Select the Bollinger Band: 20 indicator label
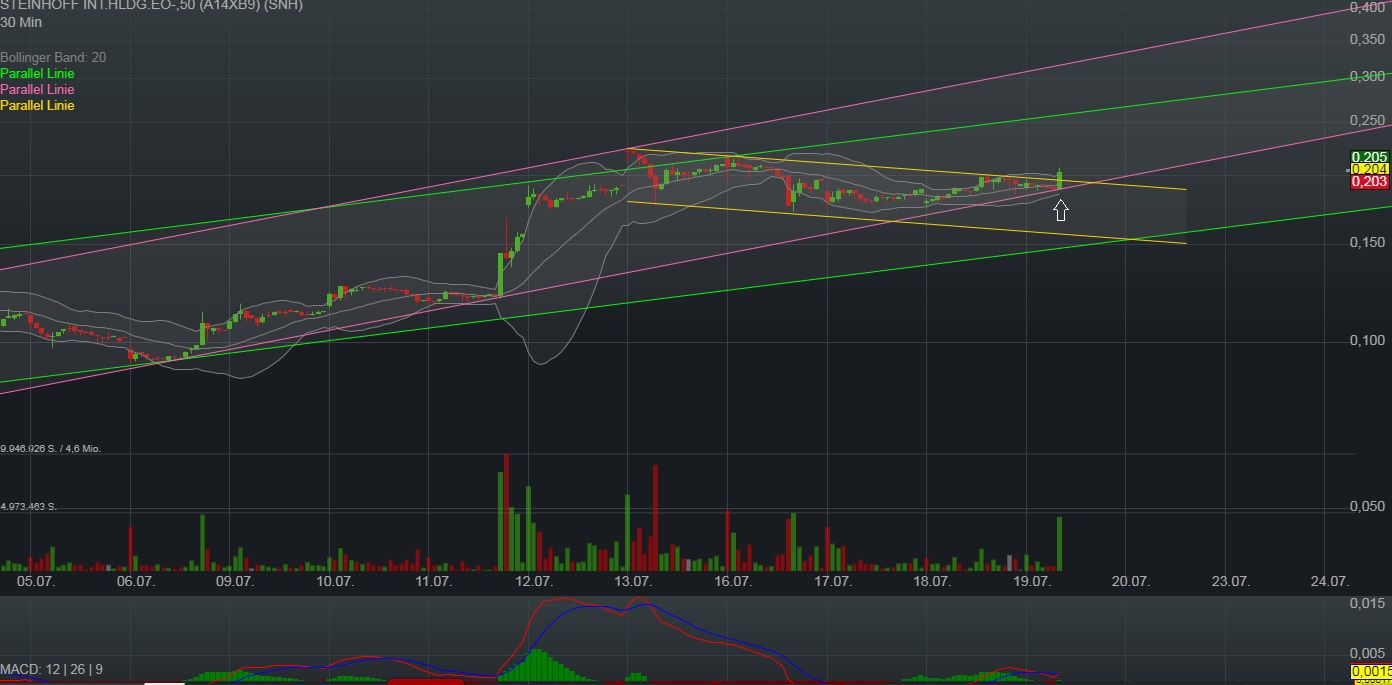Image resolution: width=1392 pixels, height=685 pixels. 54,57
